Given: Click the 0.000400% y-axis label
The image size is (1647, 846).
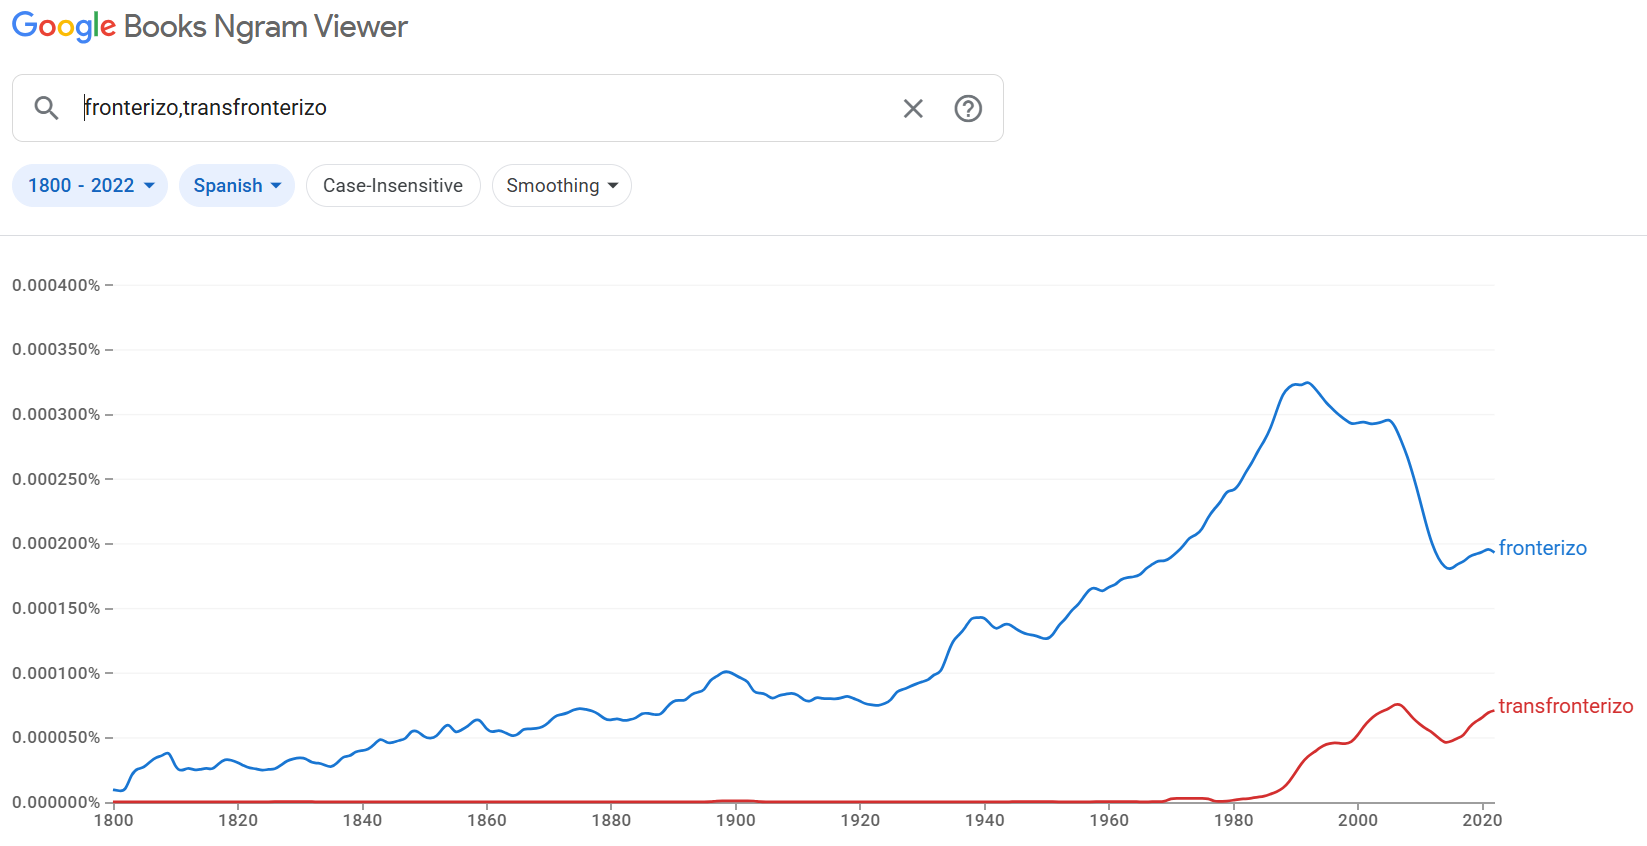Looking at the screenshot, I should click(56, 285).
